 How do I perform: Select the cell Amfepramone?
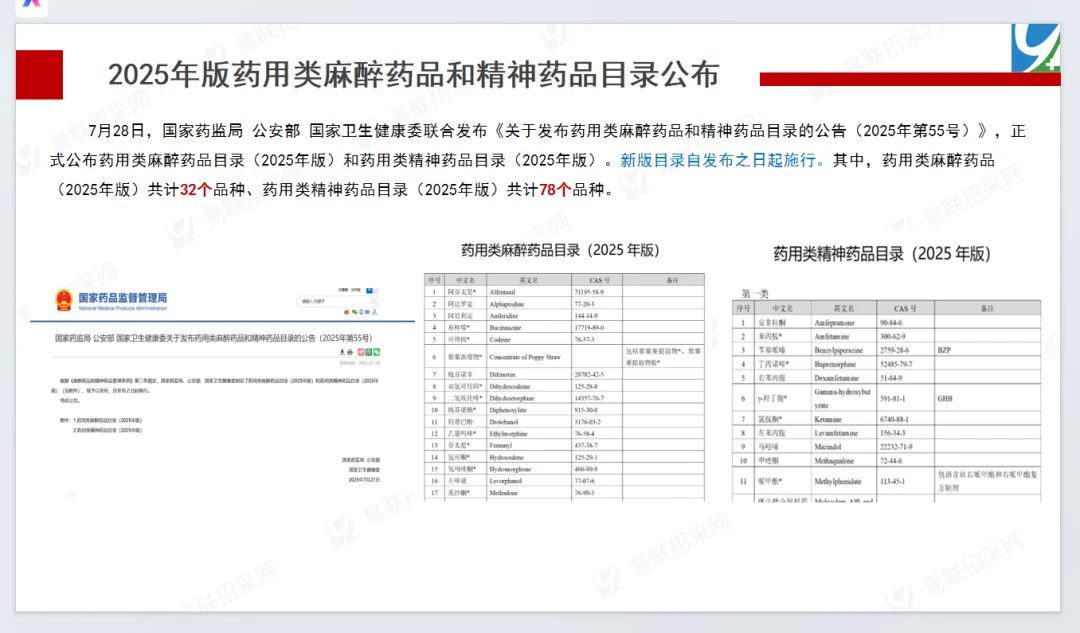844,322
